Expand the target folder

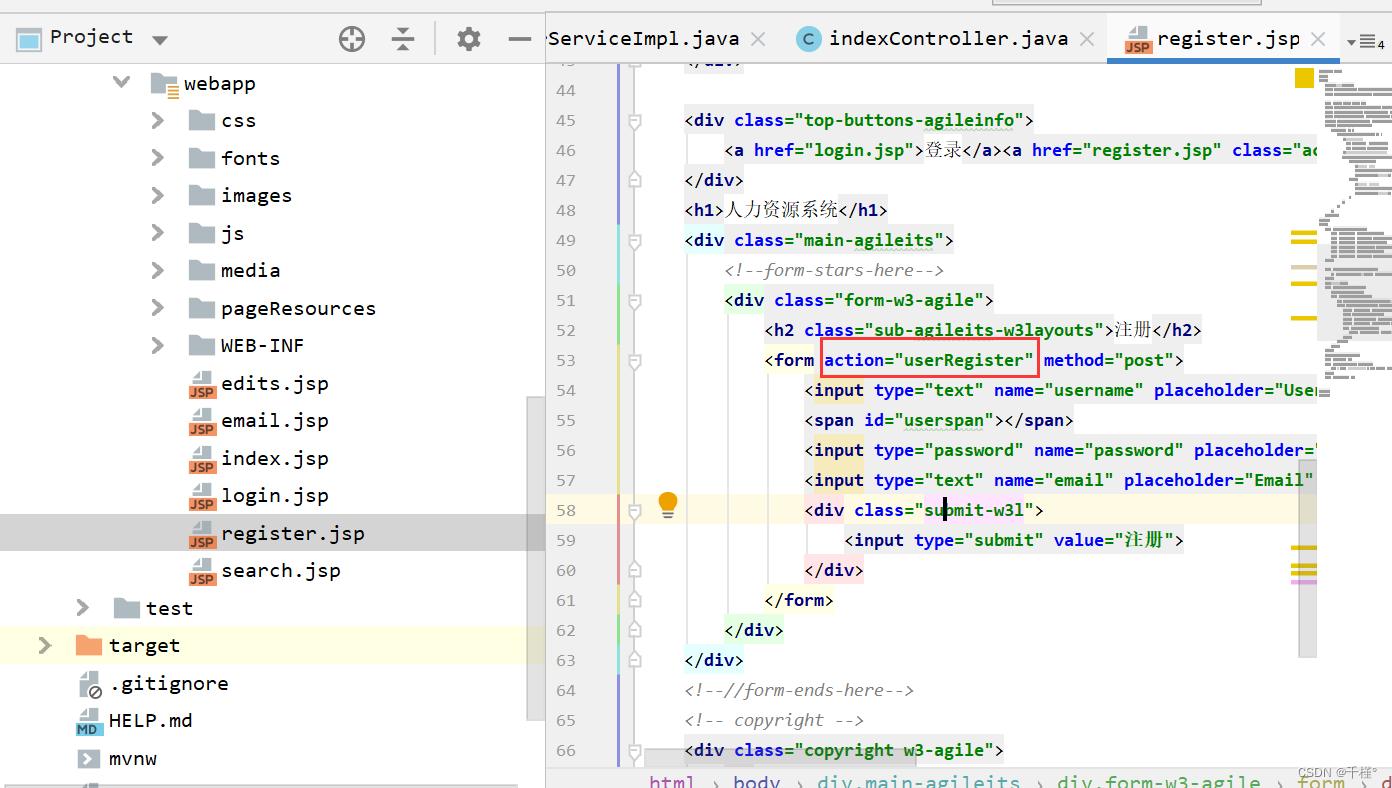(44, 645)
